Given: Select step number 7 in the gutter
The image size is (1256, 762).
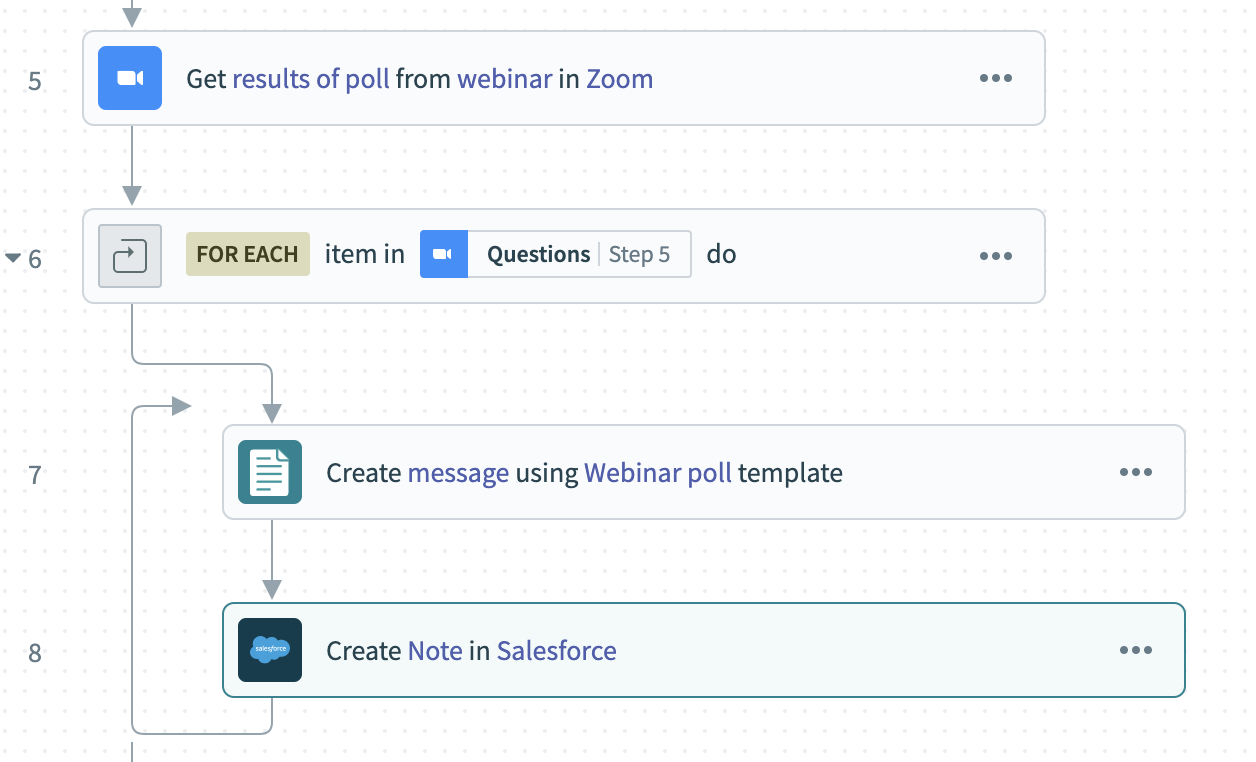Looking at the screenshot, I should pos(35,474).
